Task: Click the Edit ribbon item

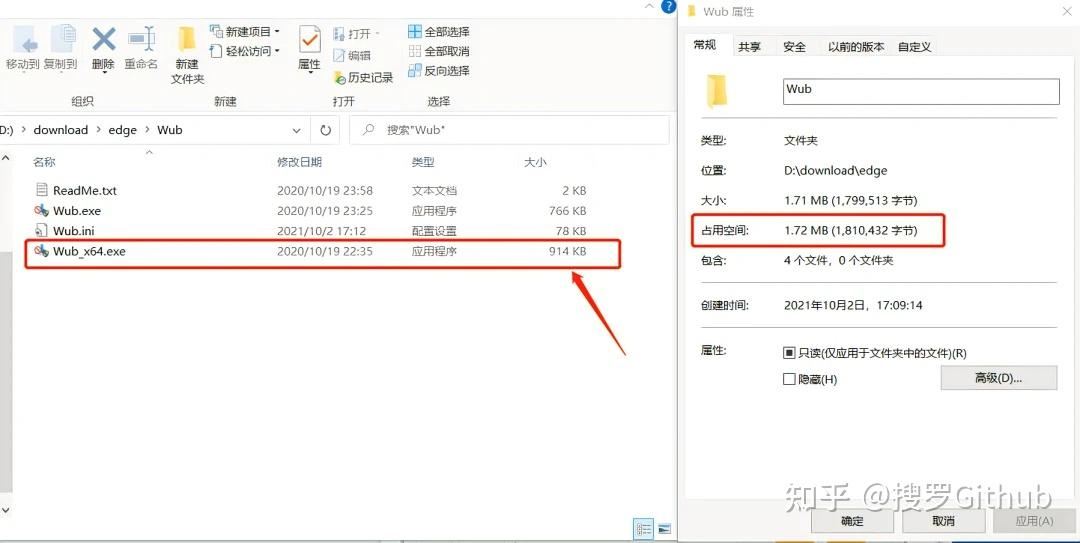Action: (x=352, y=55)
